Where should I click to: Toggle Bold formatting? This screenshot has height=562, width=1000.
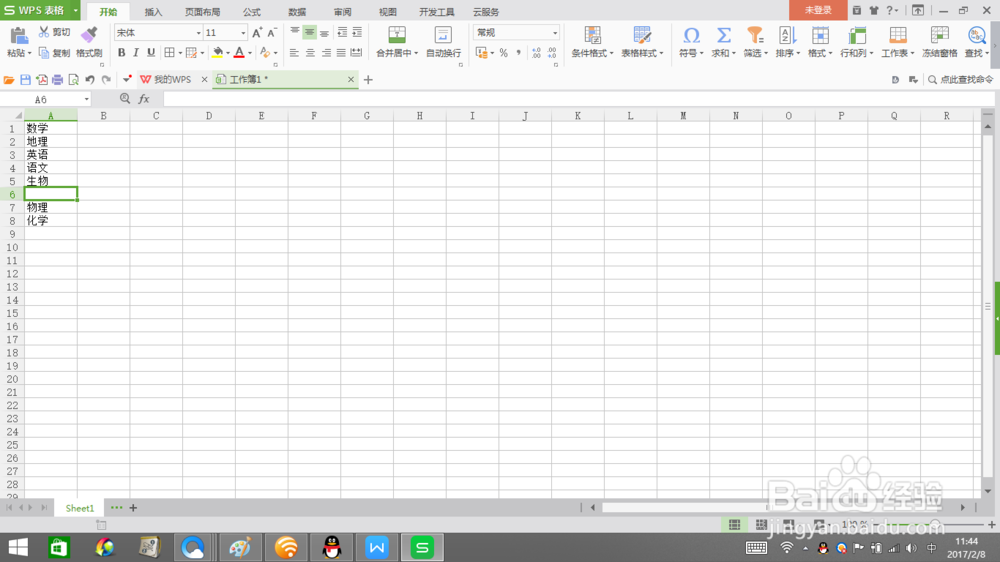121,53
